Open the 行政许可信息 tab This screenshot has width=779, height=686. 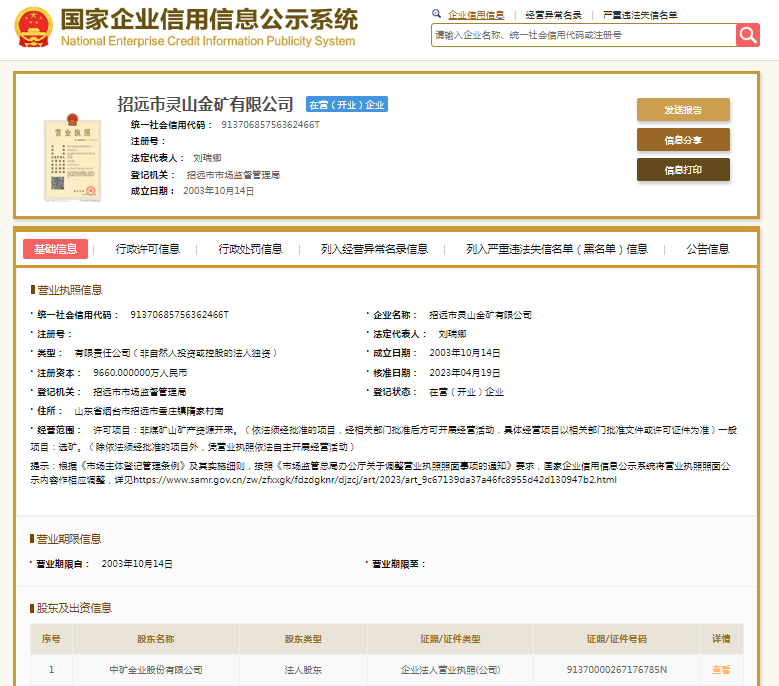(148, 249)
